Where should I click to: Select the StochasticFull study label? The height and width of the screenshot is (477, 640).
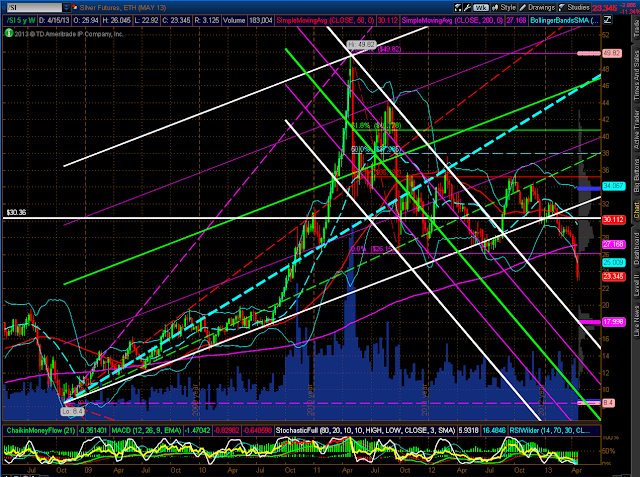pyautogui.click(x=365, y=430)
